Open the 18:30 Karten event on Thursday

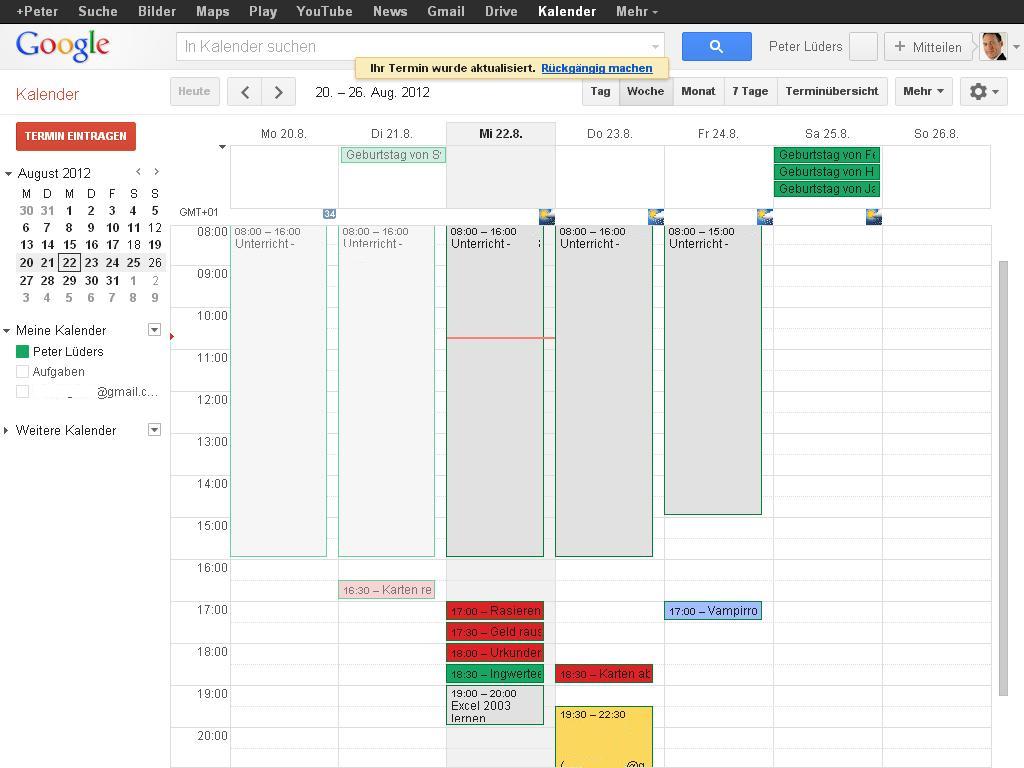604,673
